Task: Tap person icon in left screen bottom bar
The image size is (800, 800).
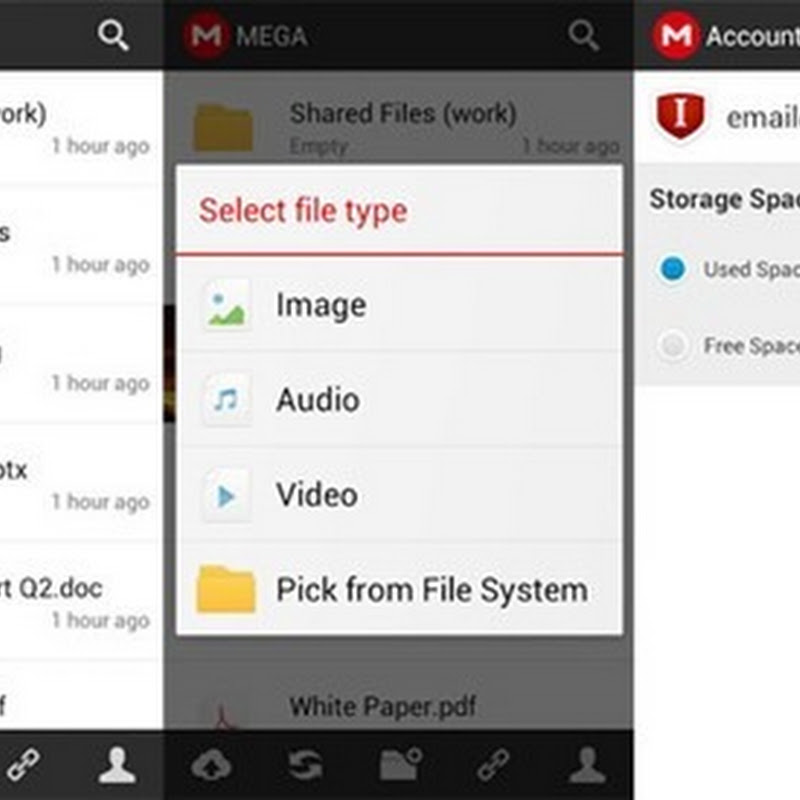Action: 117,765
